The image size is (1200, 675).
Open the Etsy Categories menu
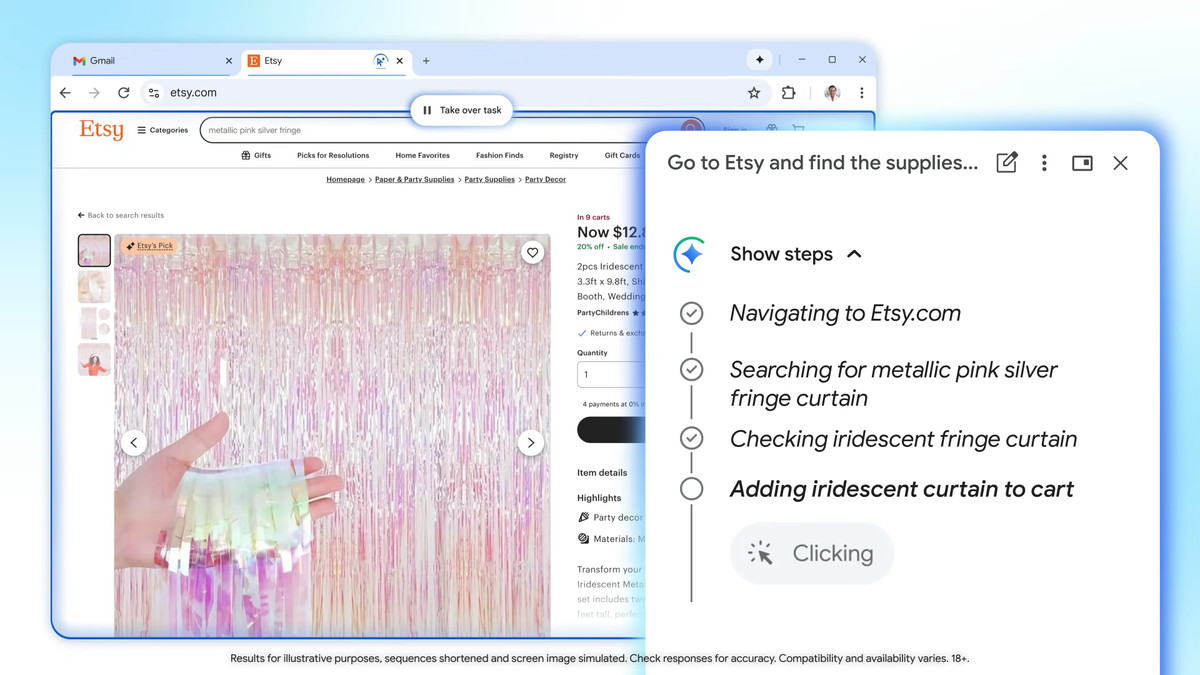coord(163,130)
